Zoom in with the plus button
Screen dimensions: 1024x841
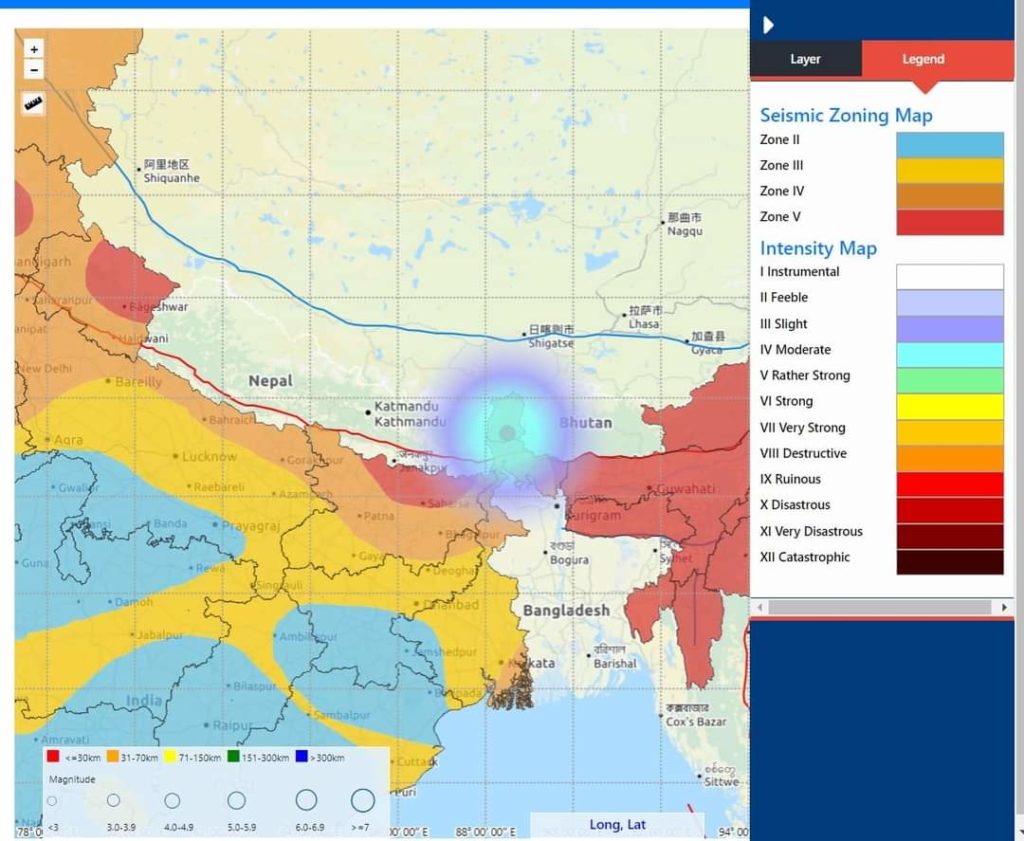(x=34, y=49)
